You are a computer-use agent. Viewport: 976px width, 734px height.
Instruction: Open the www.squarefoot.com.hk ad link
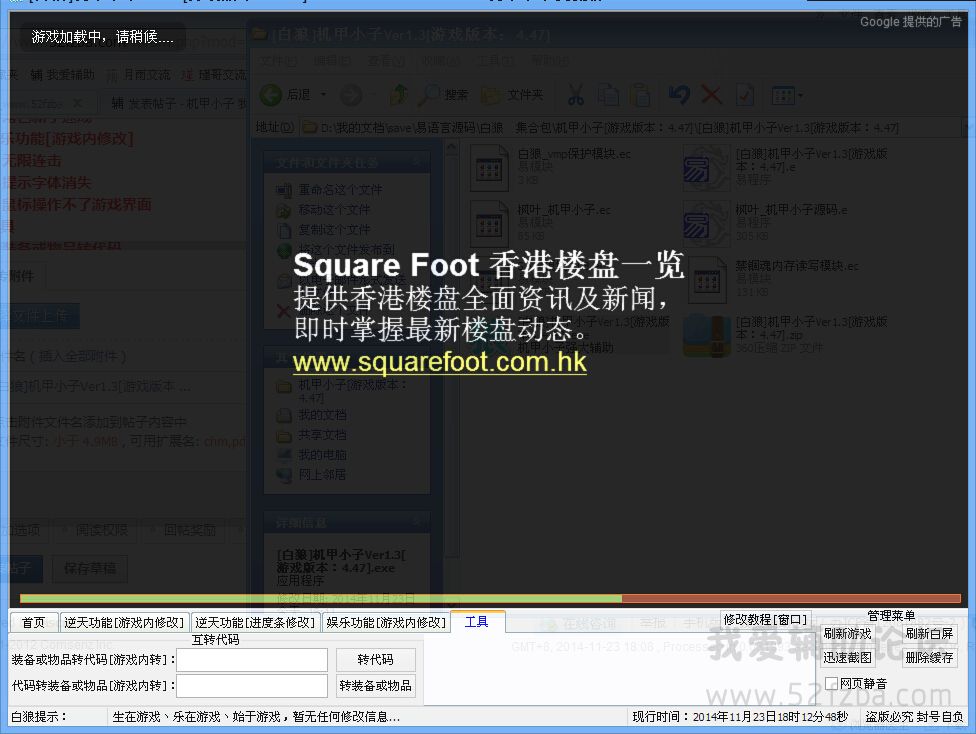click(439, 362)
